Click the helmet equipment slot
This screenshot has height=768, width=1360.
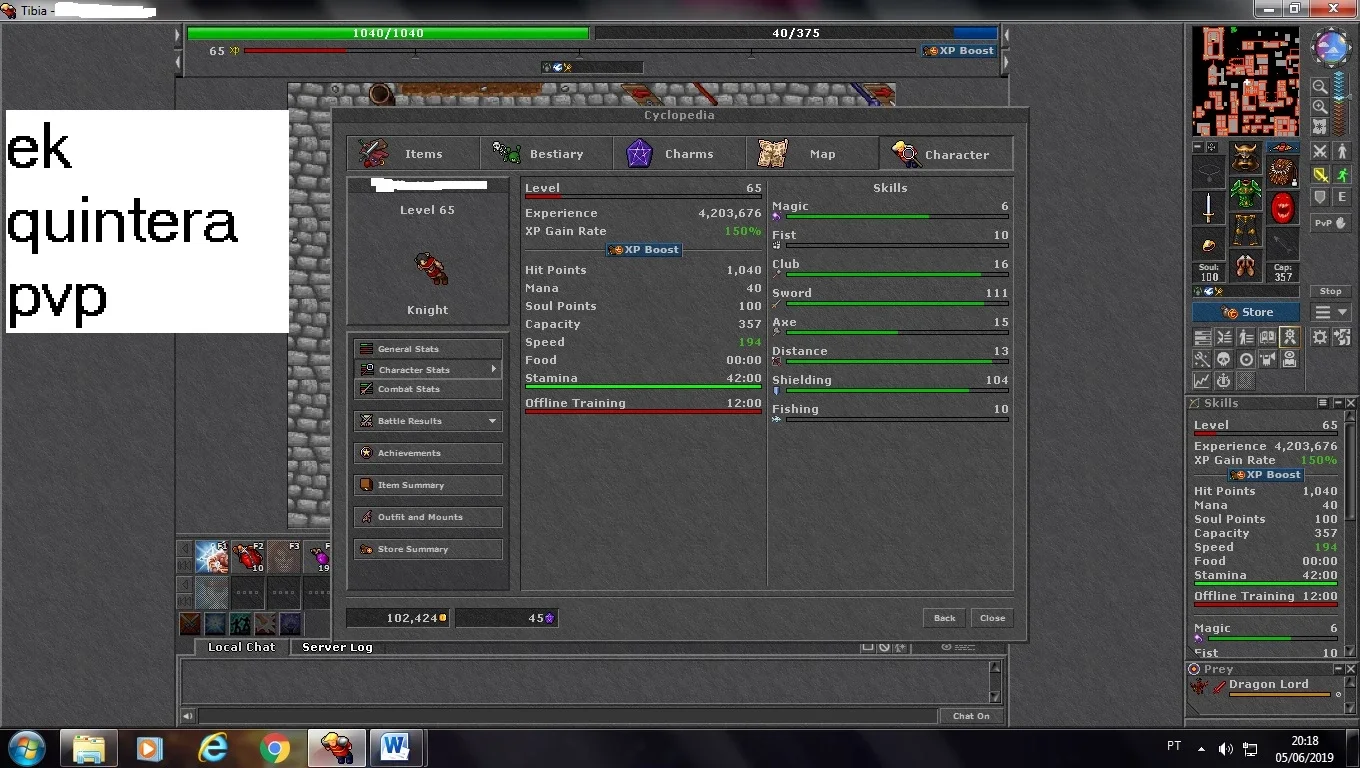point(1245,157)
